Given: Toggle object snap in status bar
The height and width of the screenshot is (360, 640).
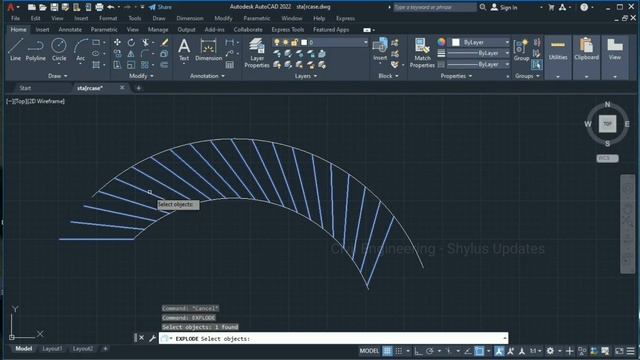Looking at the screenshot, I should [479, 351].
